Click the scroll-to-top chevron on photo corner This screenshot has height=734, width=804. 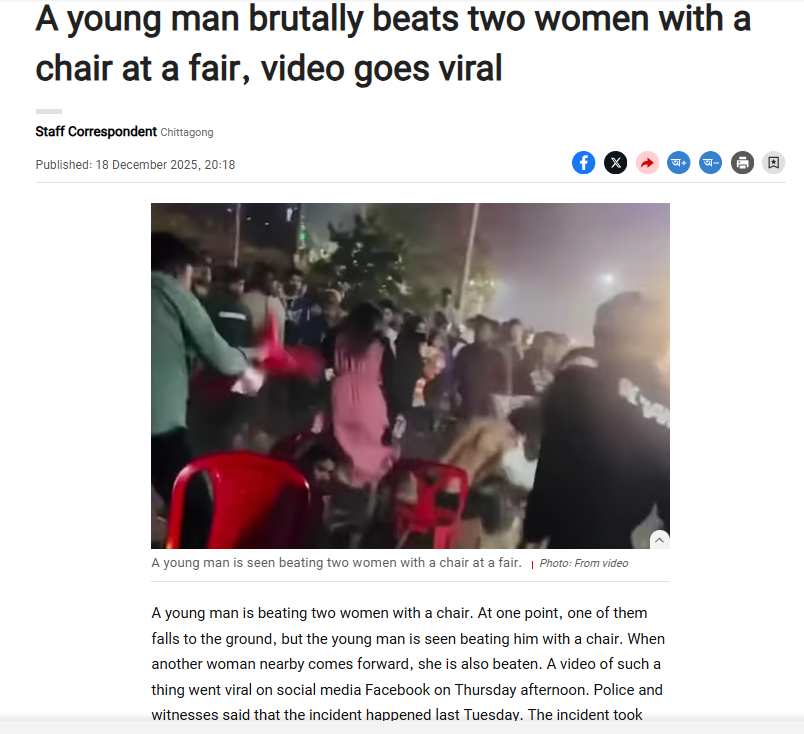coord(659,540)
